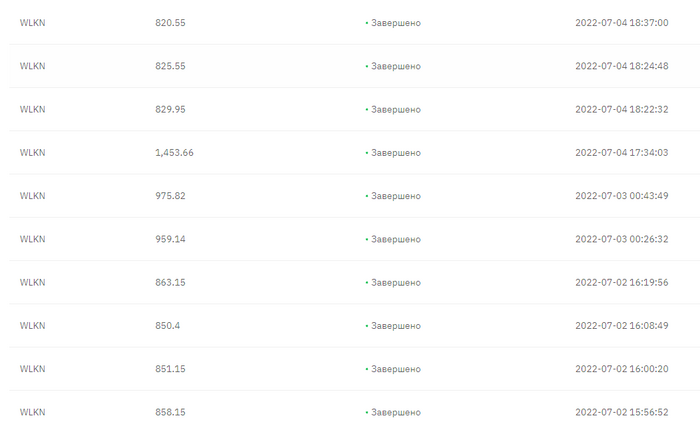Select the 850.4 amount entry
The height and width of the screenshot is (428, 700).
click(167, 326)
